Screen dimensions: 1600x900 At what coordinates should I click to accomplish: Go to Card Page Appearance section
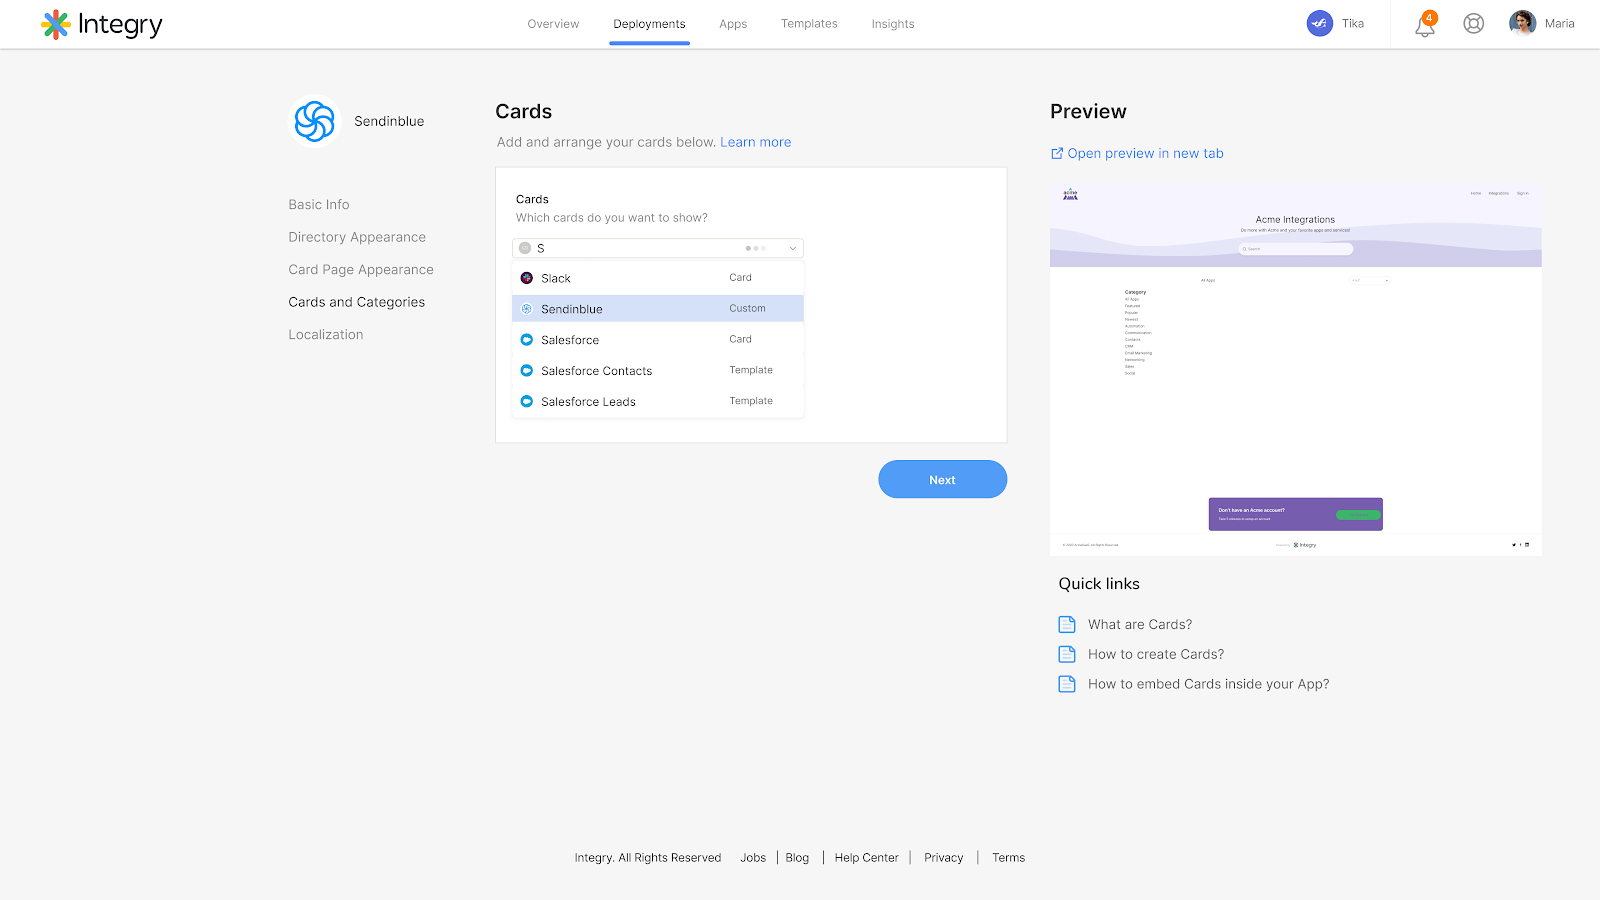361,270
